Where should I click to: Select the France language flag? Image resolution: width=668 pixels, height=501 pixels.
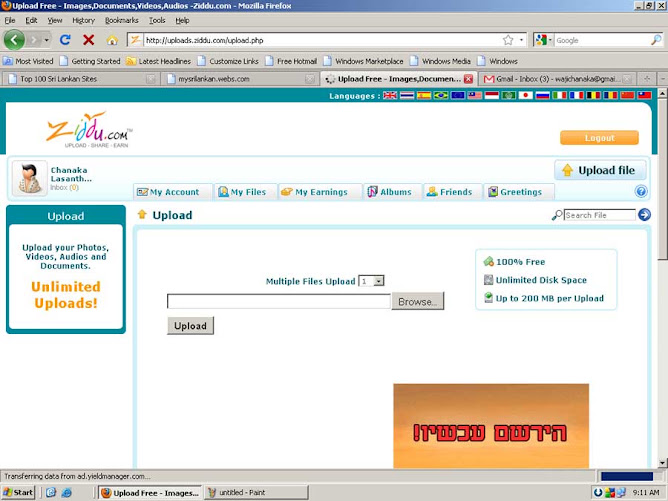click(576, 95)
